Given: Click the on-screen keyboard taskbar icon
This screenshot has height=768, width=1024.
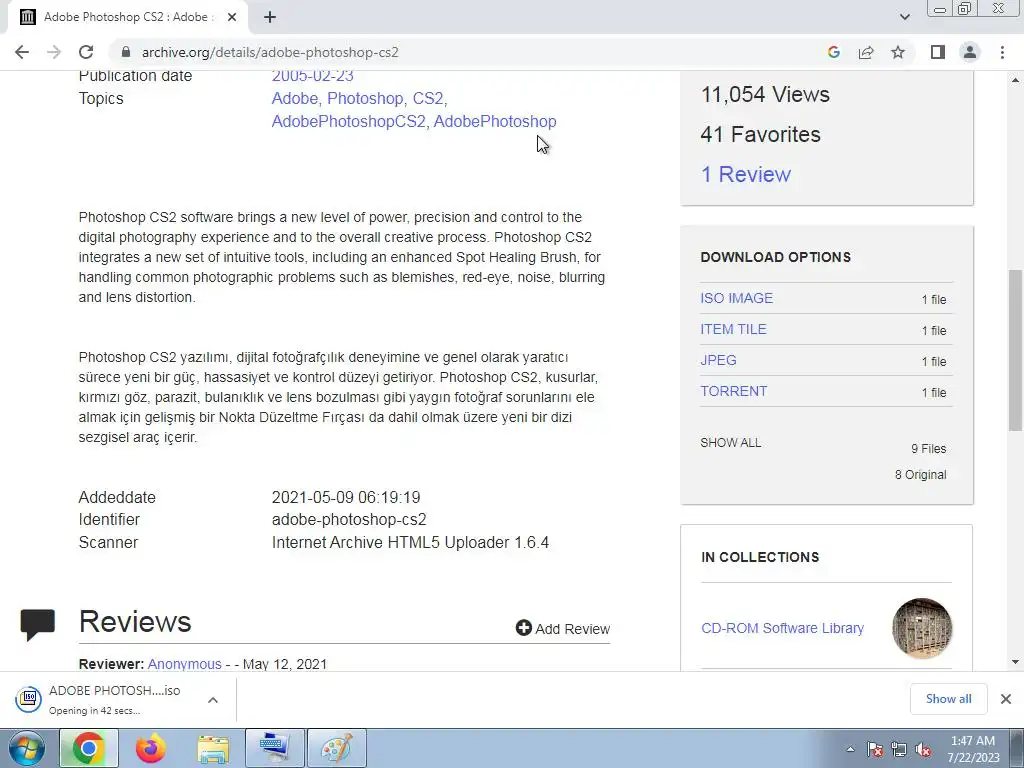Looking at the screenshot, I should [274, 748].
